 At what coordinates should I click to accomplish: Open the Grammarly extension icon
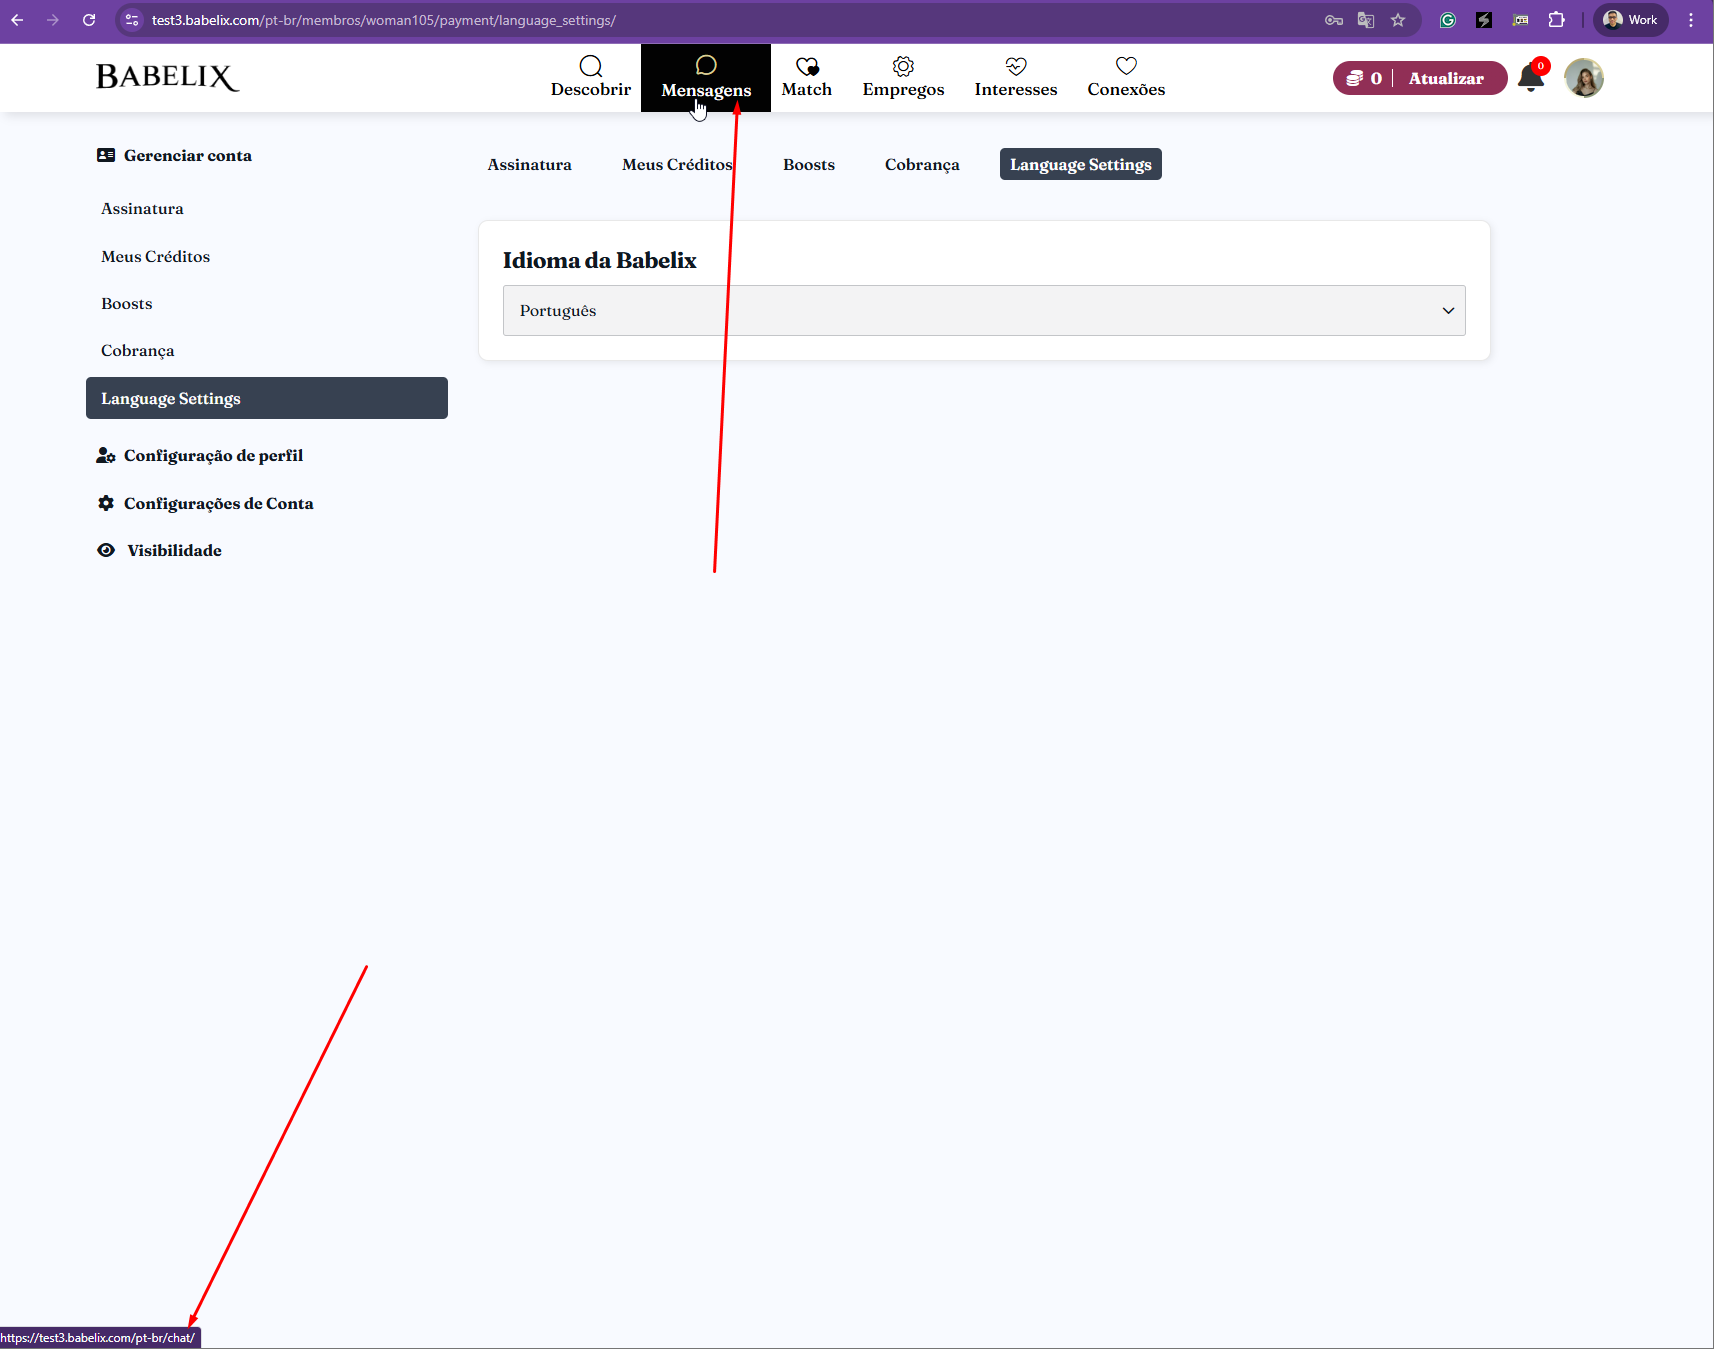(x=1447, y=20)
